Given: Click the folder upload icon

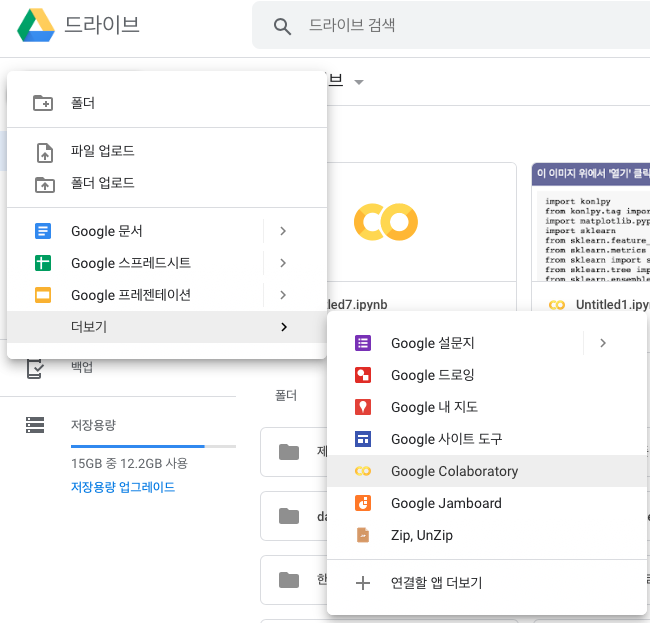Looking at the screenshot, I should (x=44, y=184).
